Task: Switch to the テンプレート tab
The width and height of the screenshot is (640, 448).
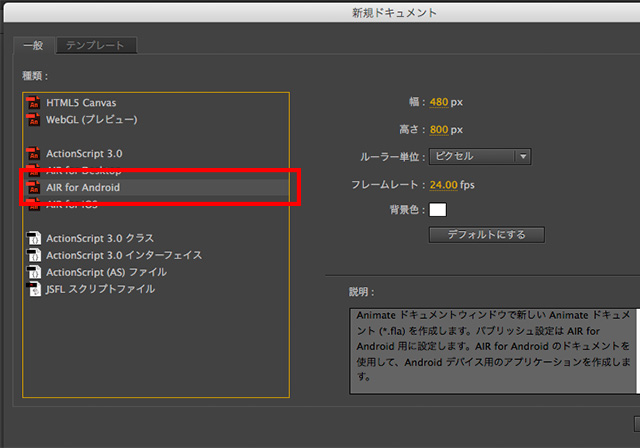Action: click(x=96, y=45)
